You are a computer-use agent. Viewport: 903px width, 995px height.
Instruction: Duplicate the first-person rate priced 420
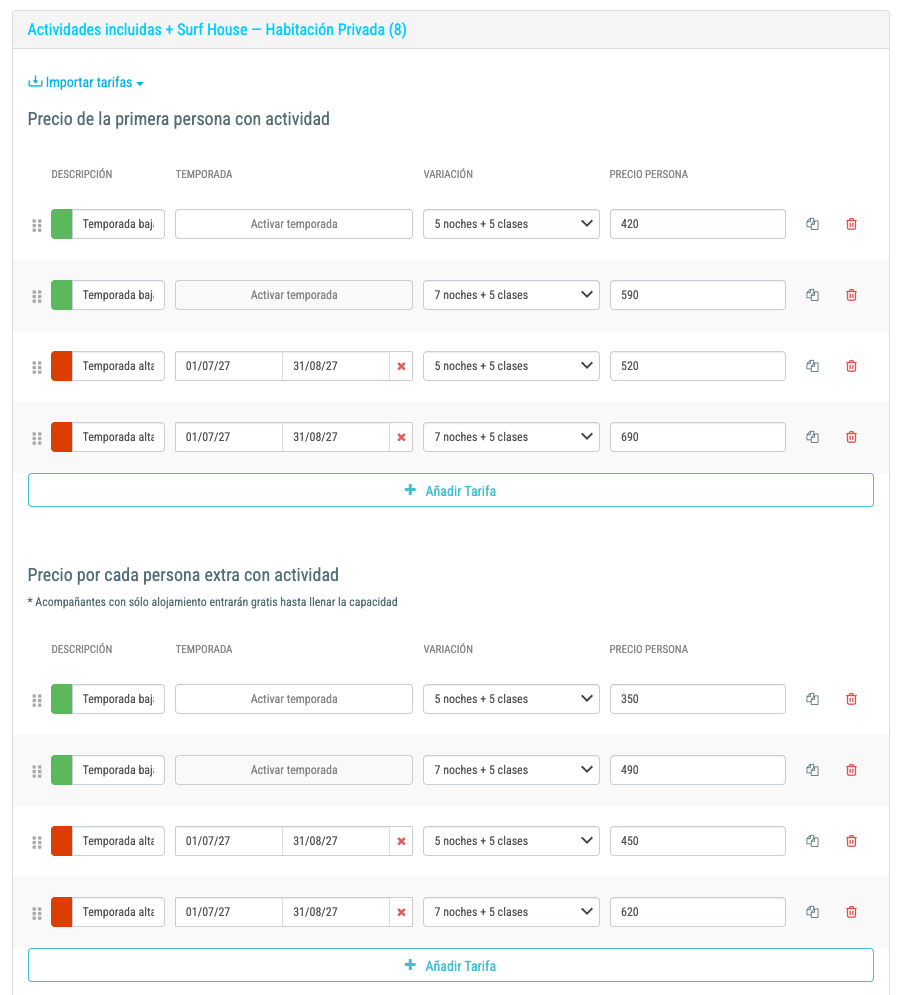click(812, 224)
